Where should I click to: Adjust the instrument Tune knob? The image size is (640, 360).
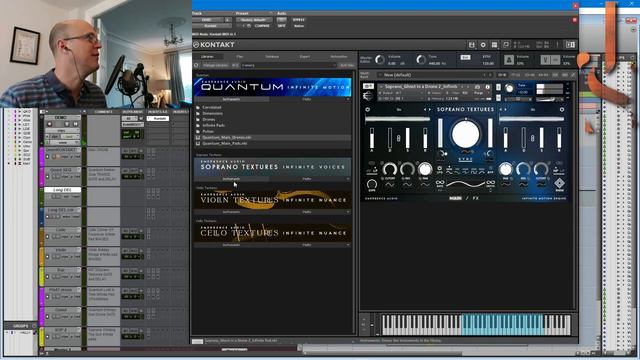[x=509, y=88]
